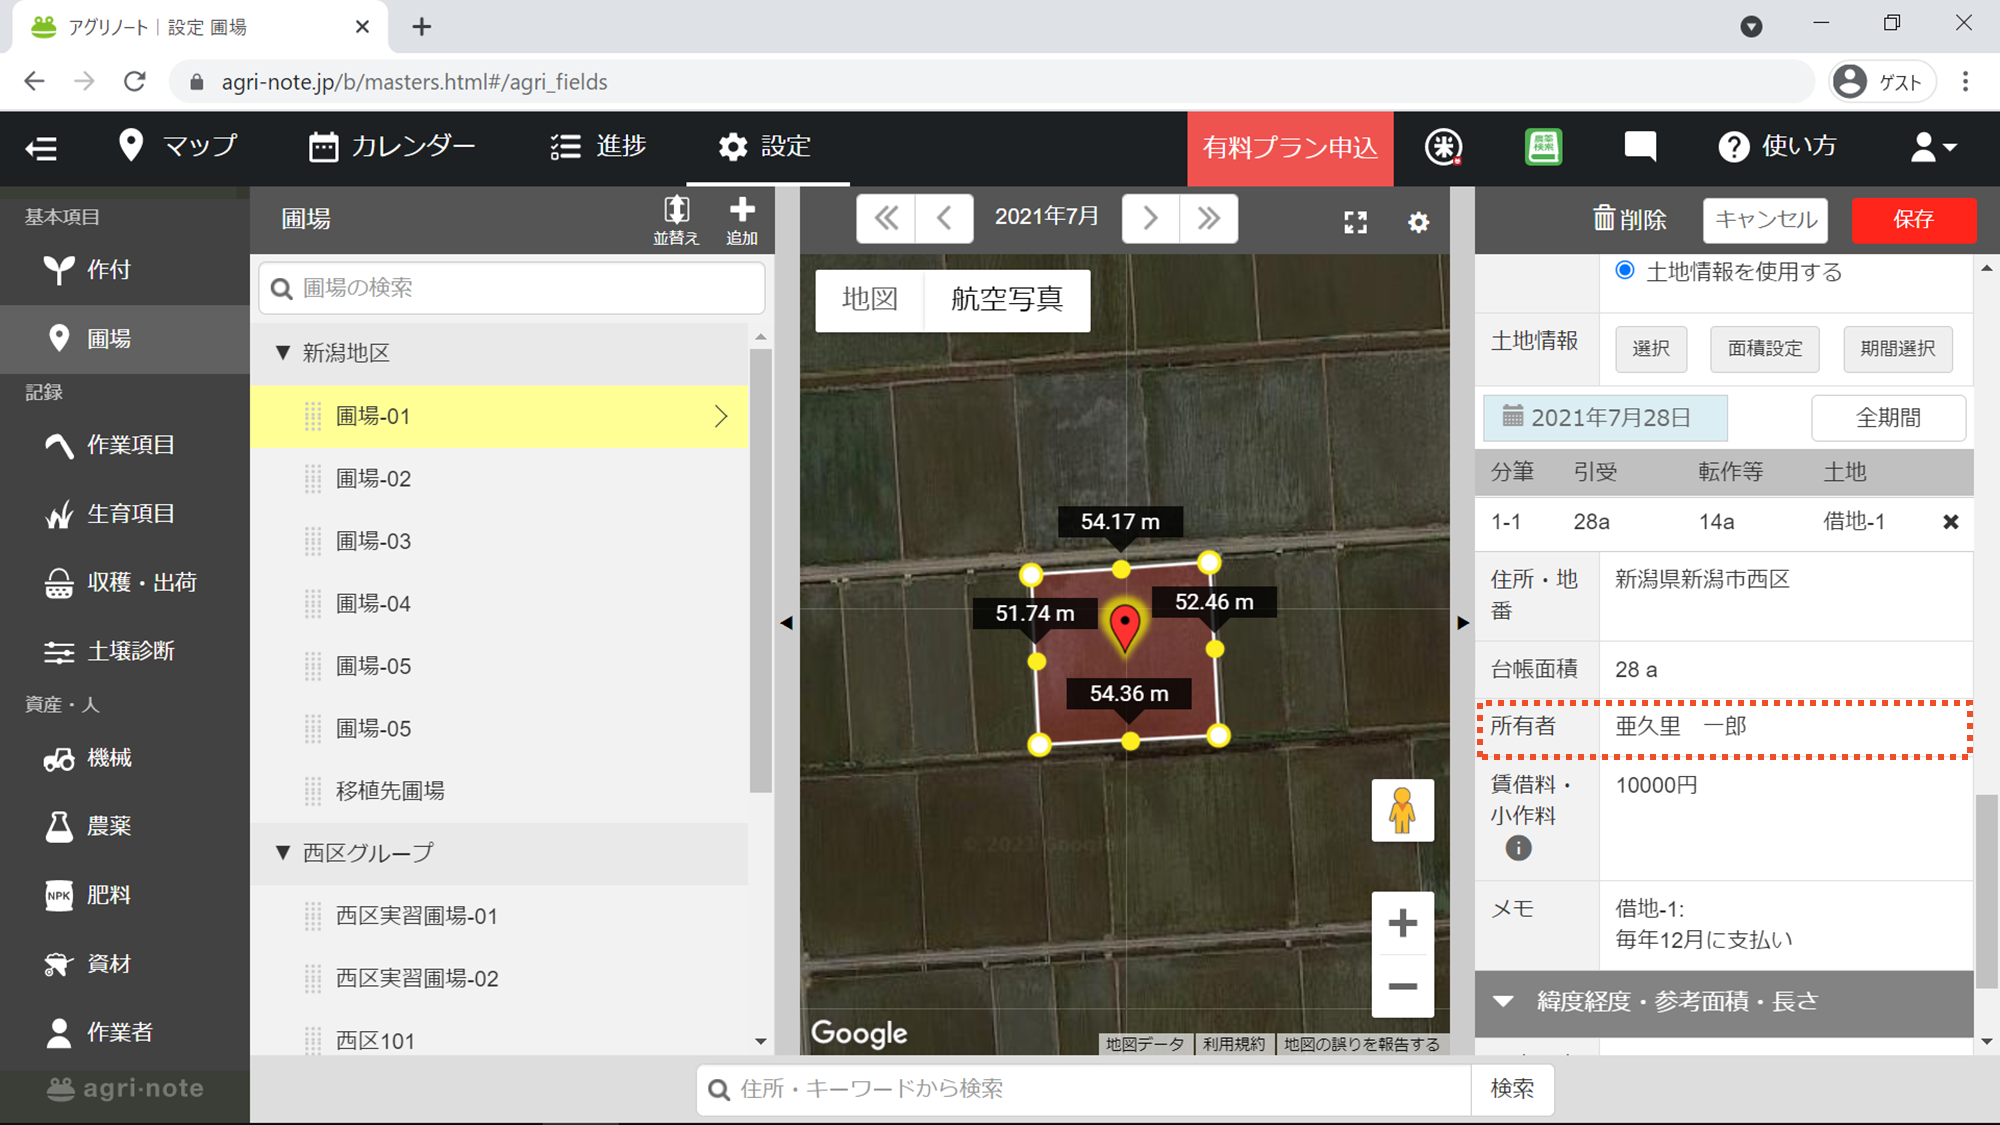Remove land row 1-1 with the X icon
This screenshot has width=2000, height=1125.
1950,522
